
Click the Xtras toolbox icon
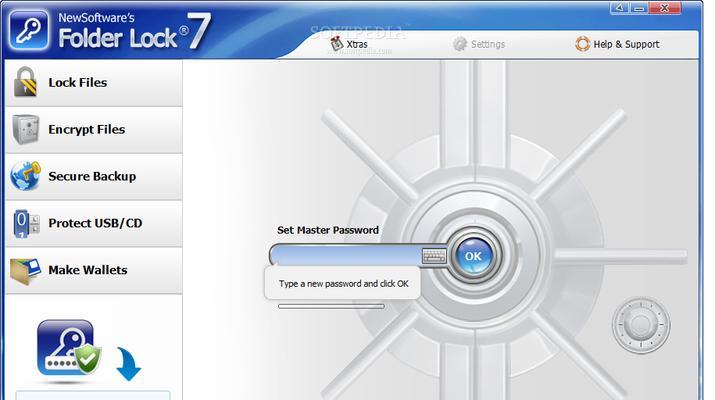[x=337, y=44]
